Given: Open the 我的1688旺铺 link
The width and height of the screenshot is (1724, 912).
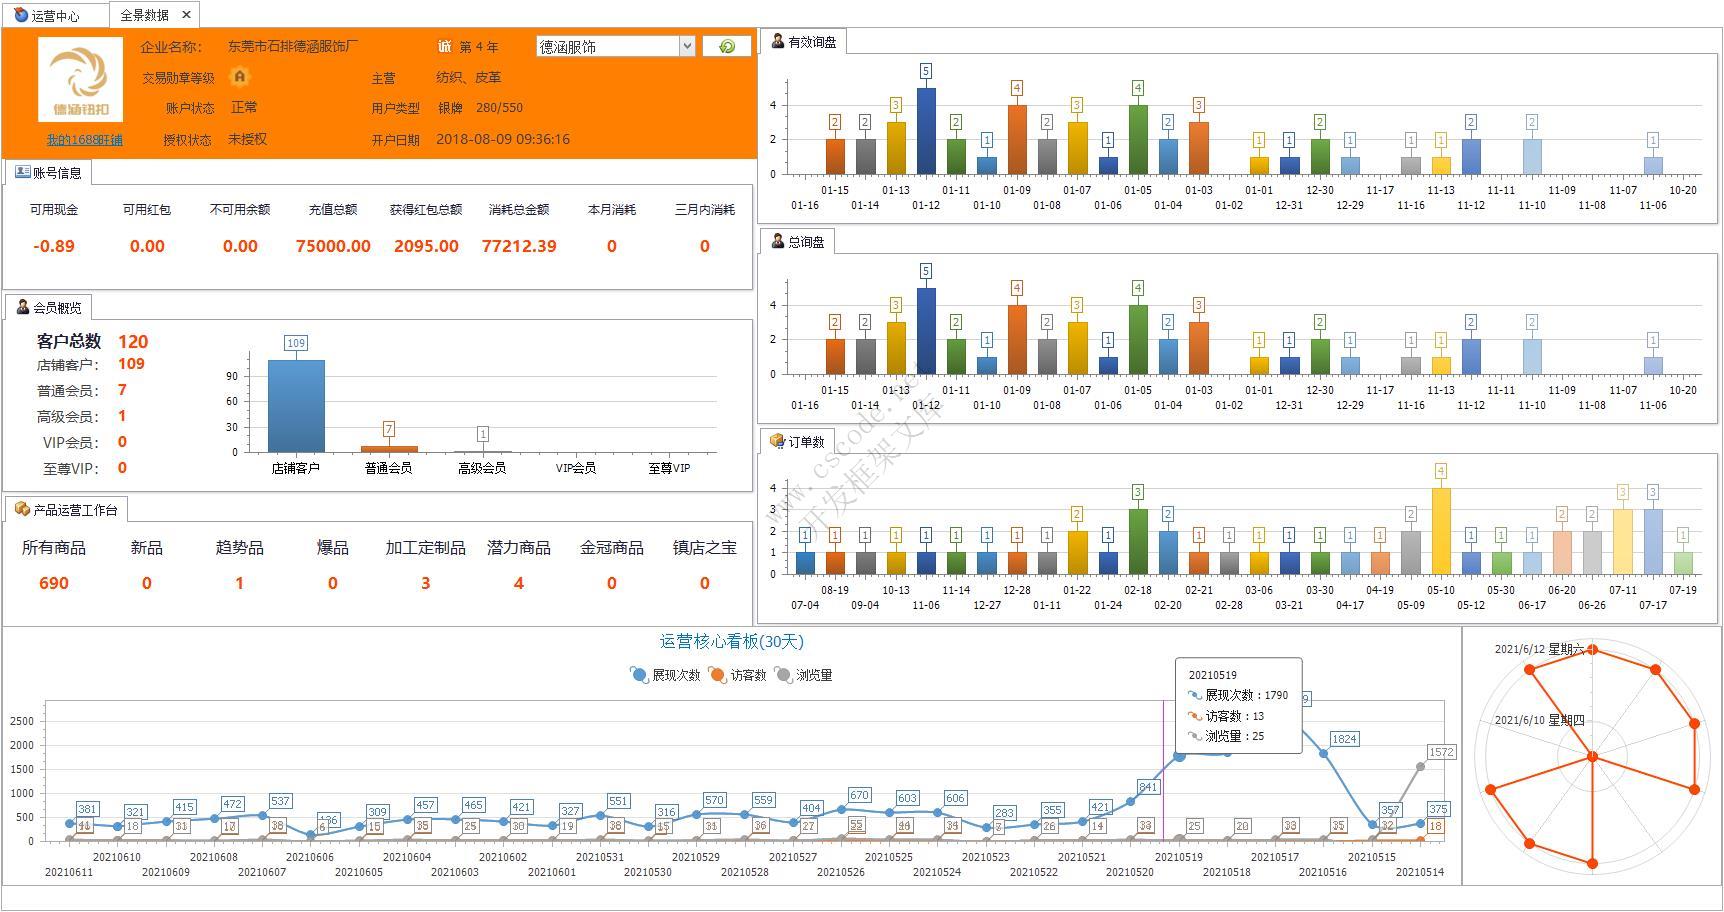Looking at the screenshot, I should pos(84,140).
